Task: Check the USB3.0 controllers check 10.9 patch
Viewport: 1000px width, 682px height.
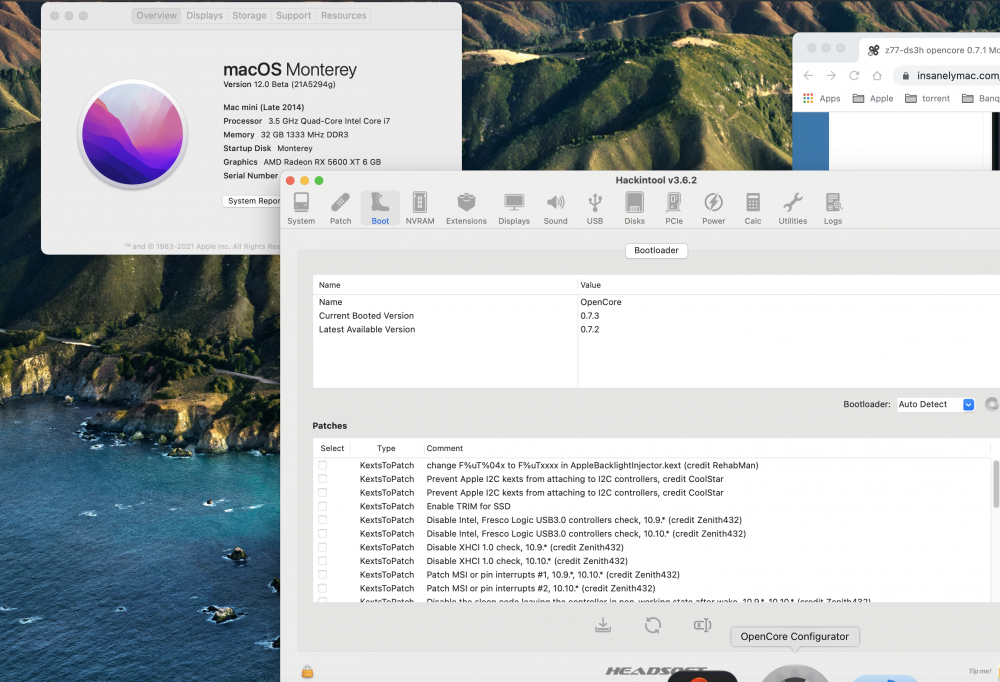Action: [x=323, y=520]
